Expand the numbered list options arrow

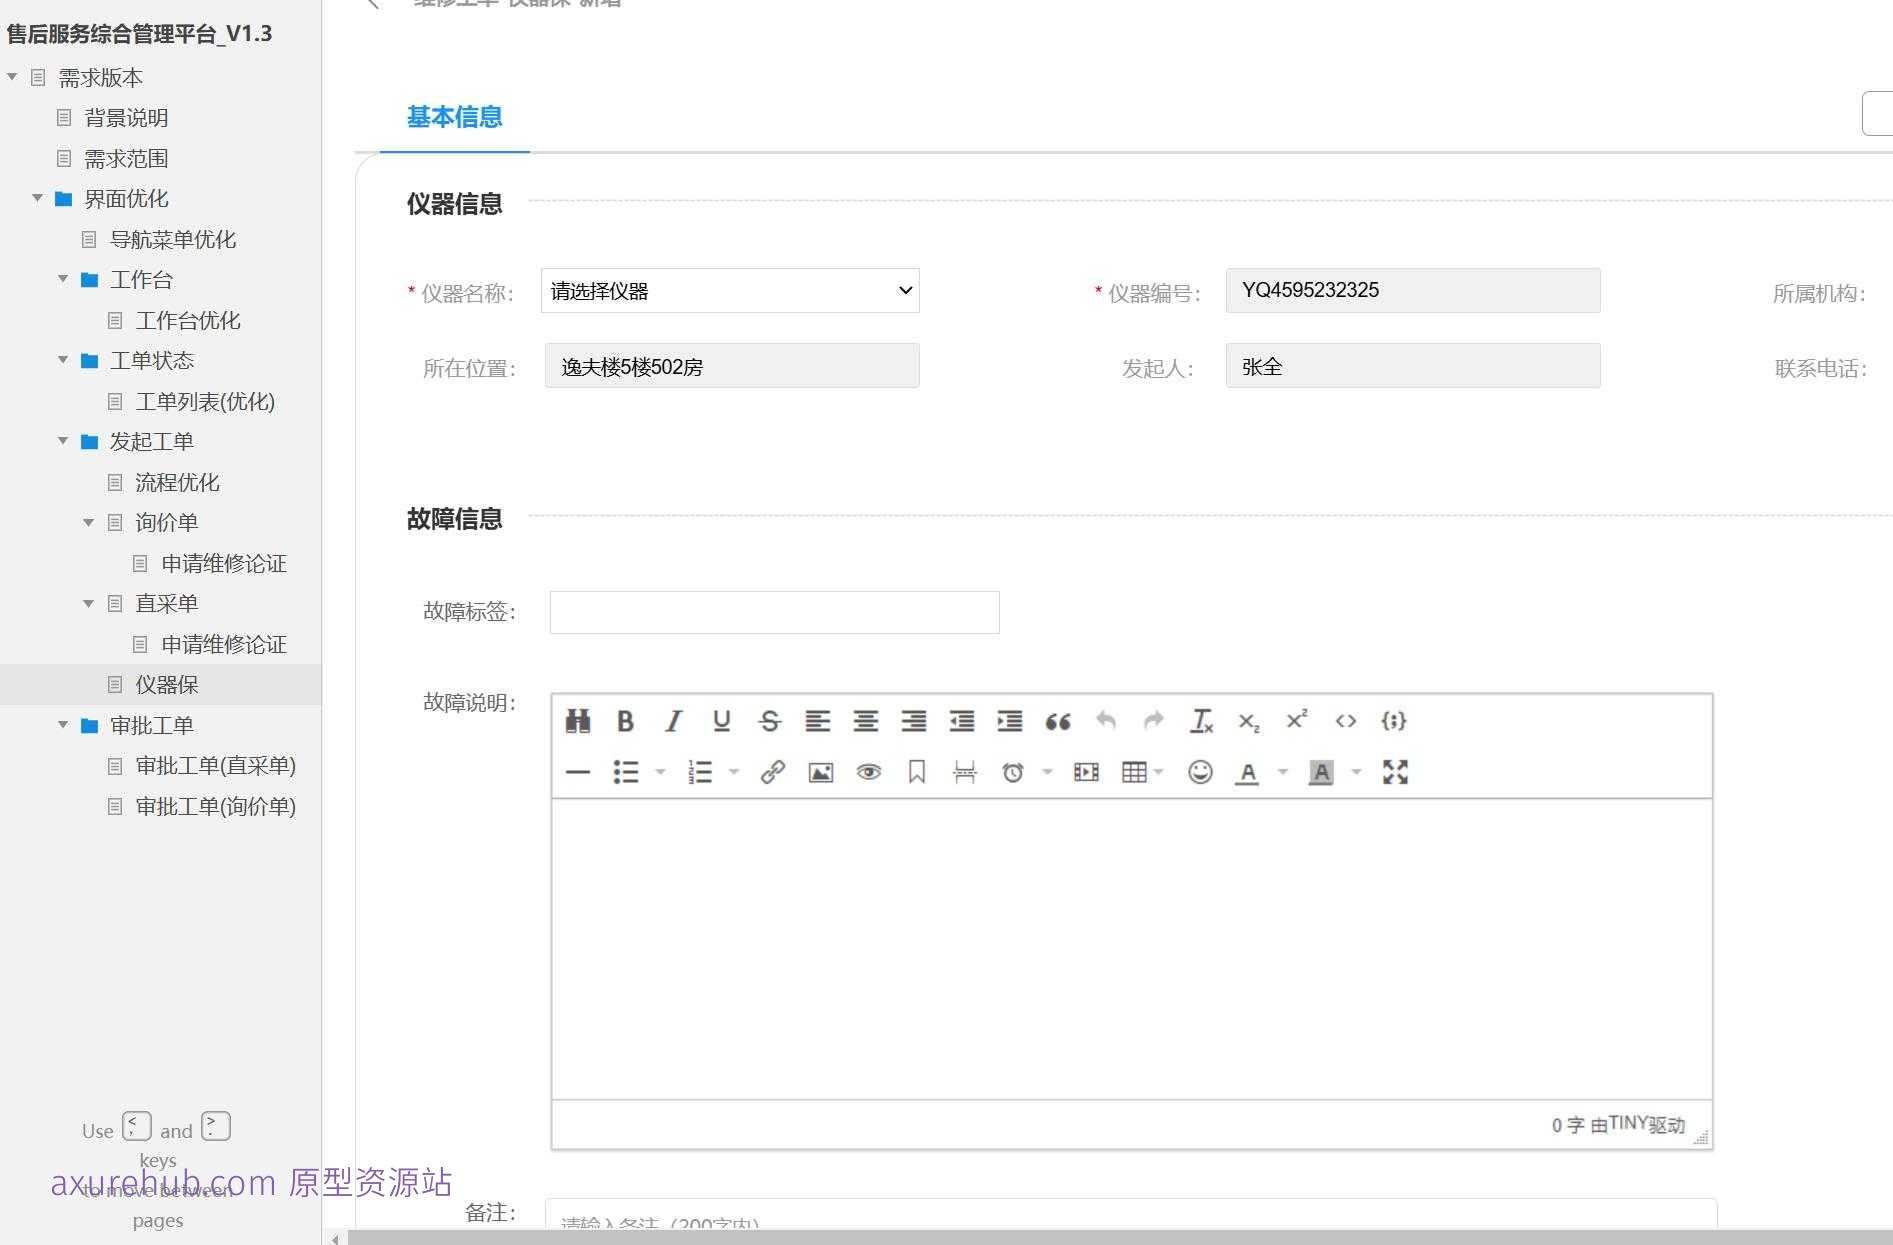tap(734, 771)
